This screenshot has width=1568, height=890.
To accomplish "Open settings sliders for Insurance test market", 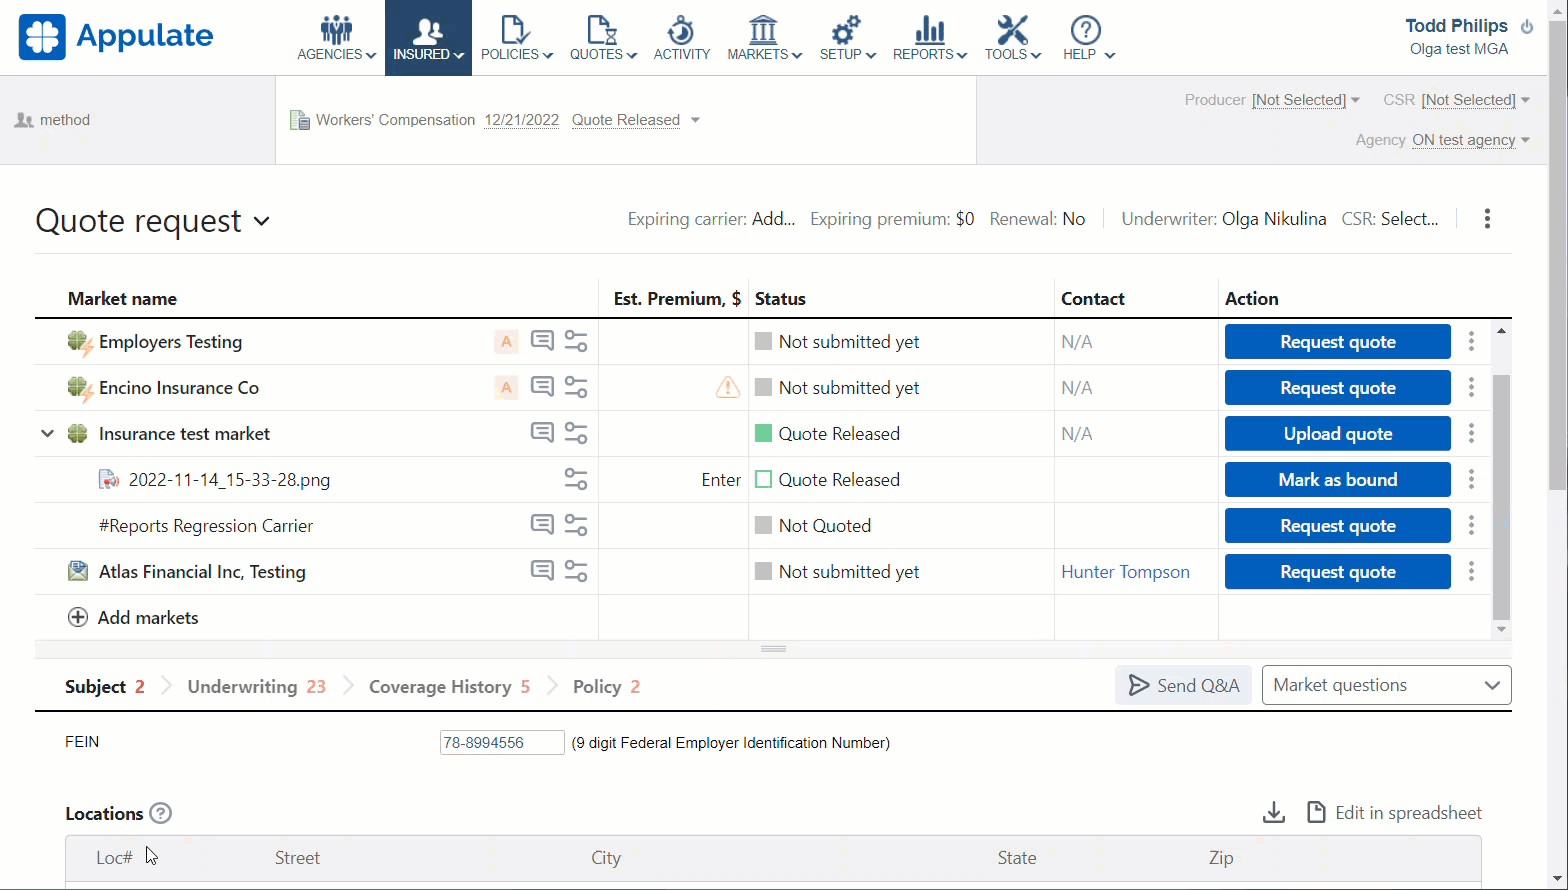I will coord(576,433).
